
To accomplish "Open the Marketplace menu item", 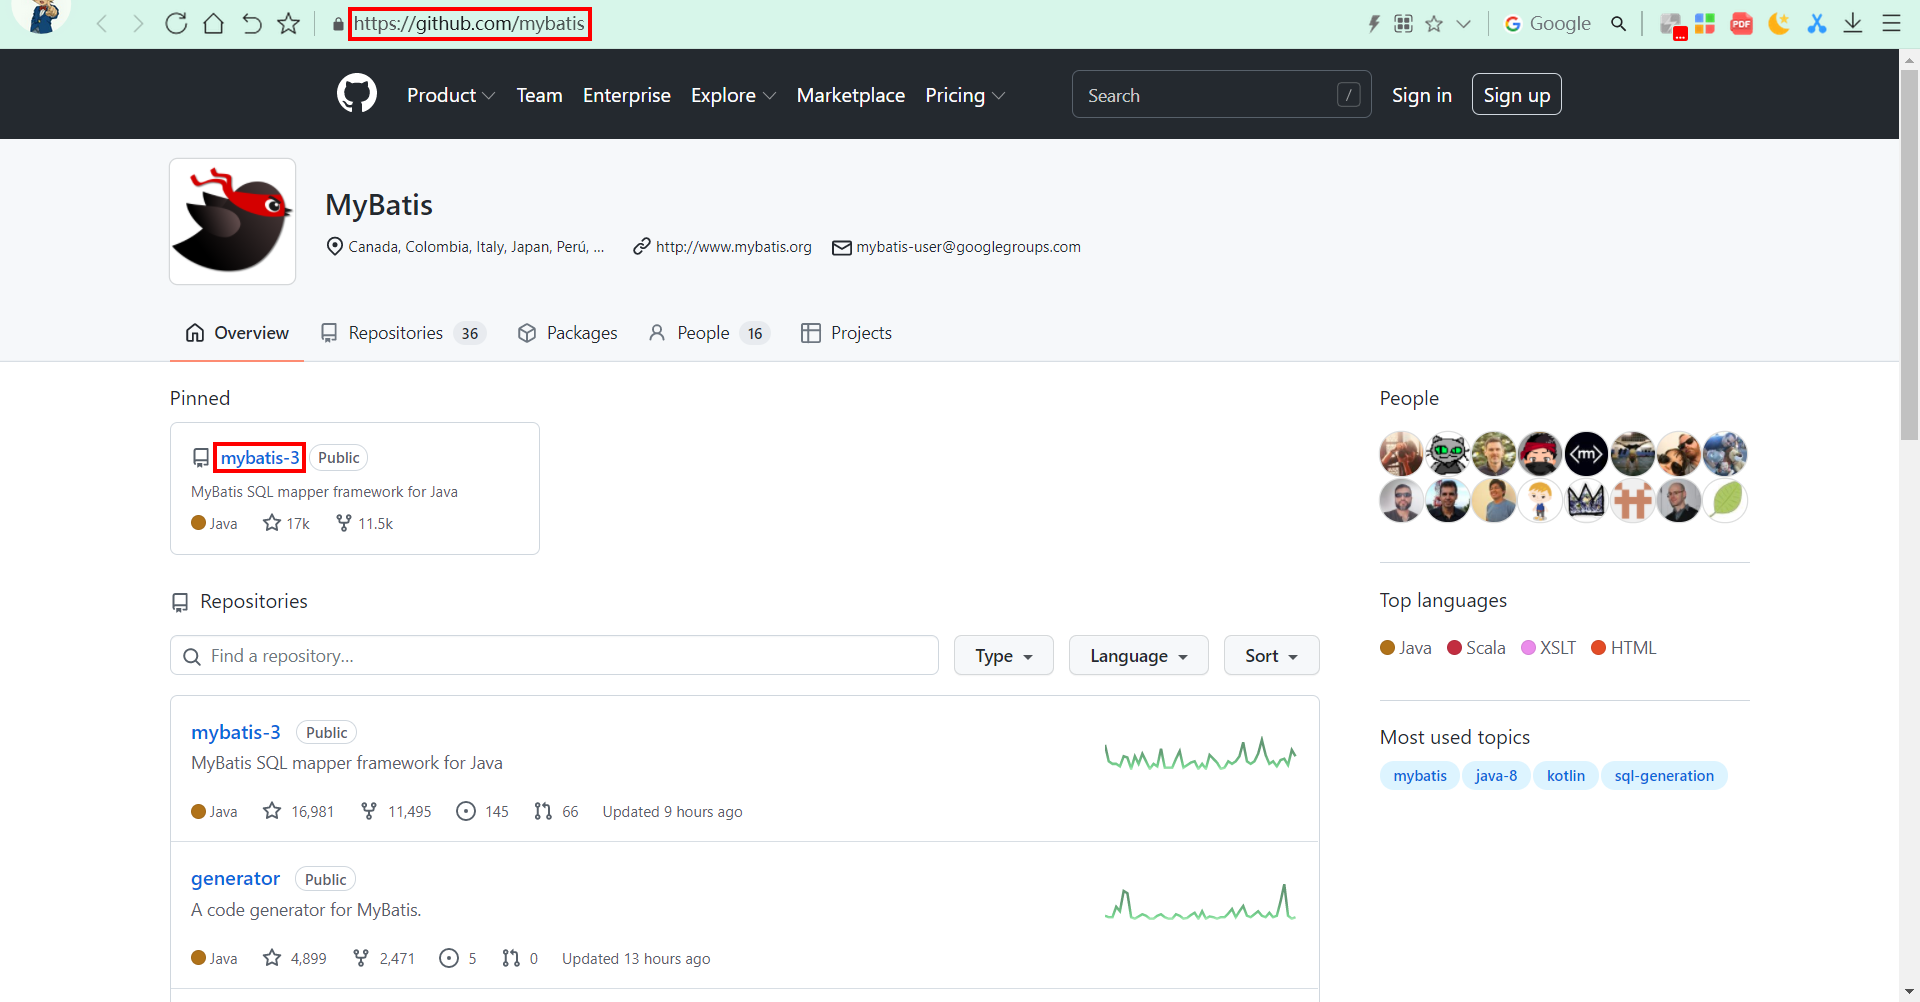I will coord(851,95).
